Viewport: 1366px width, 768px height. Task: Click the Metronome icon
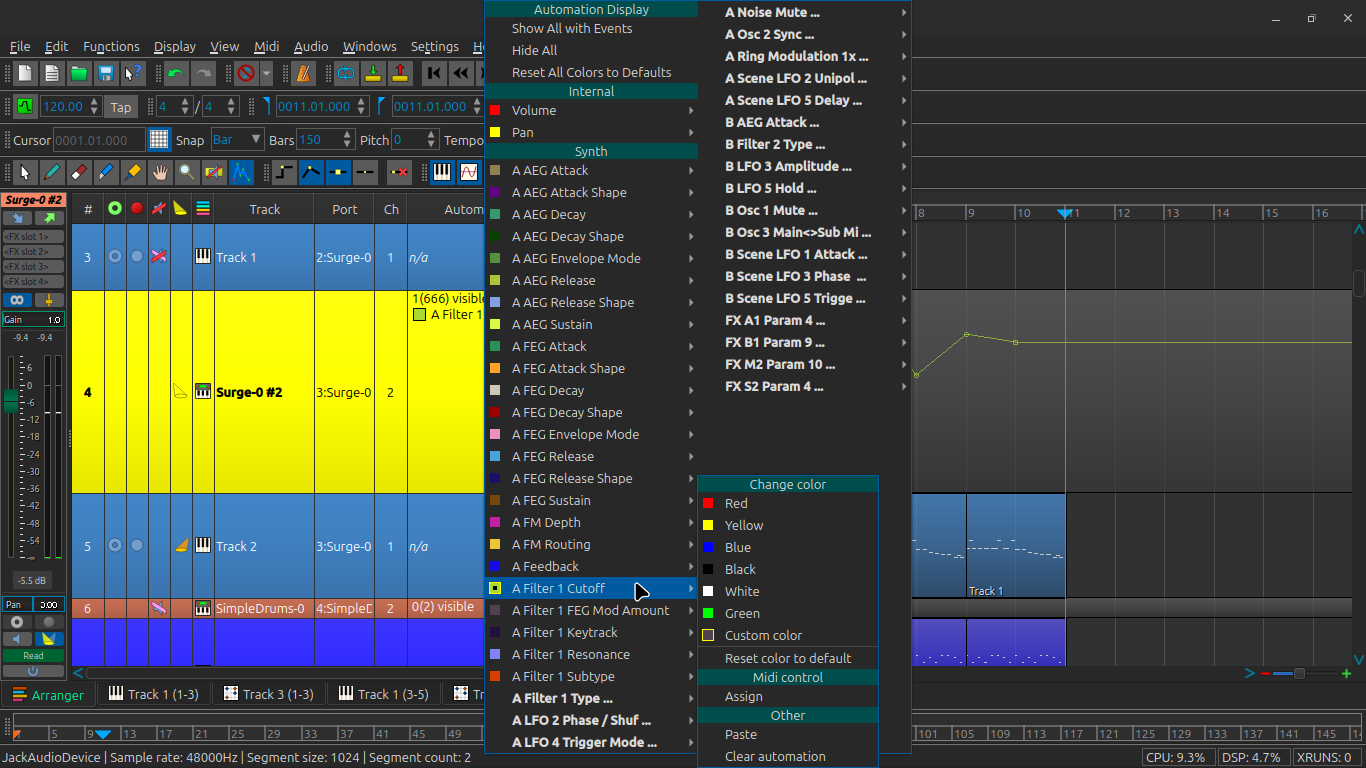302,73
